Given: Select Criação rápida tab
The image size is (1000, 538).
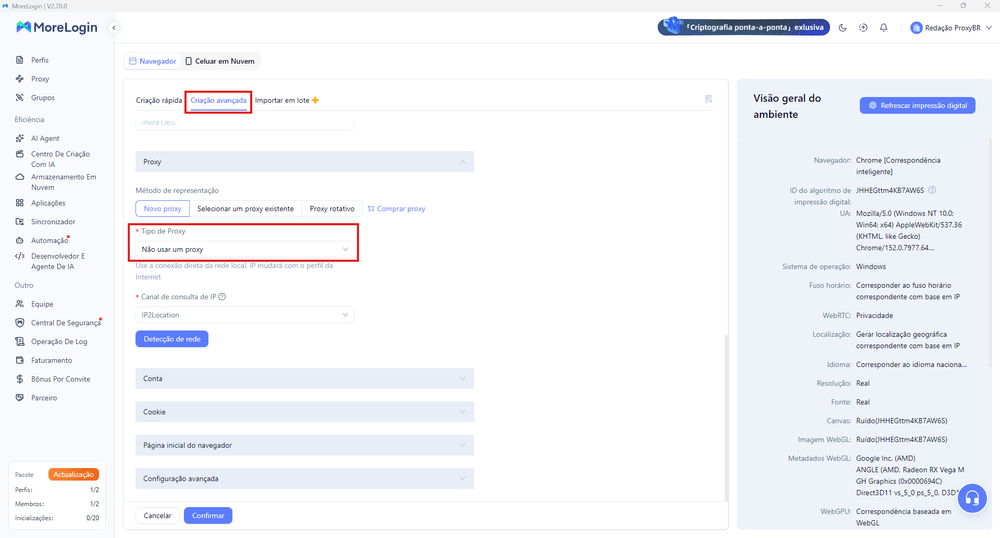Looking at the screenshot, I should tap(159, 100).
